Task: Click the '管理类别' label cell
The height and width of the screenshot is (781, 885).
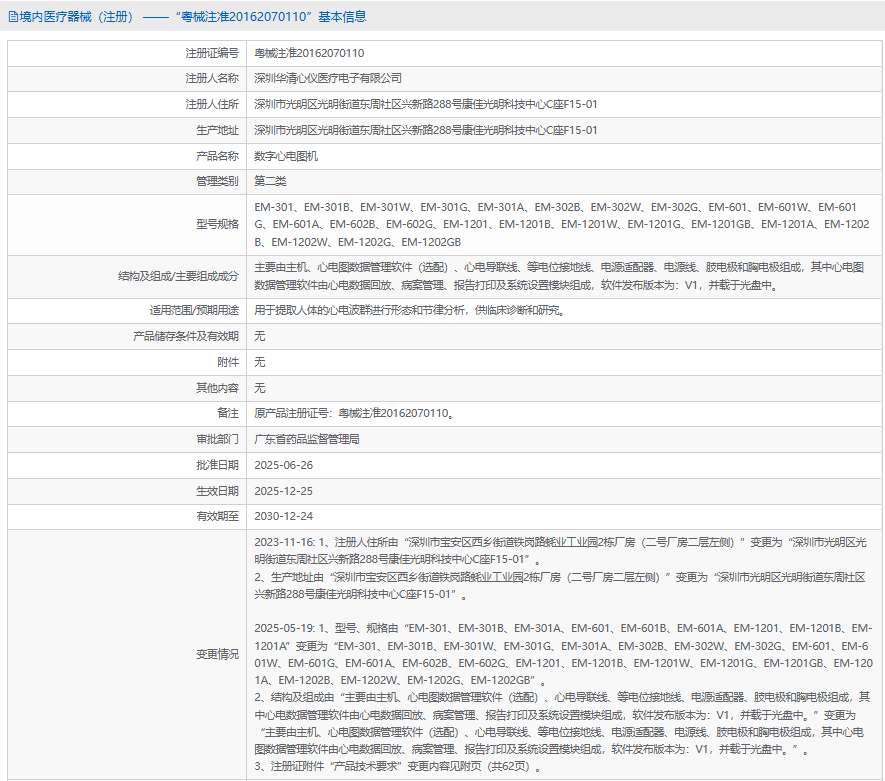Action: click(x=127, y=181)
